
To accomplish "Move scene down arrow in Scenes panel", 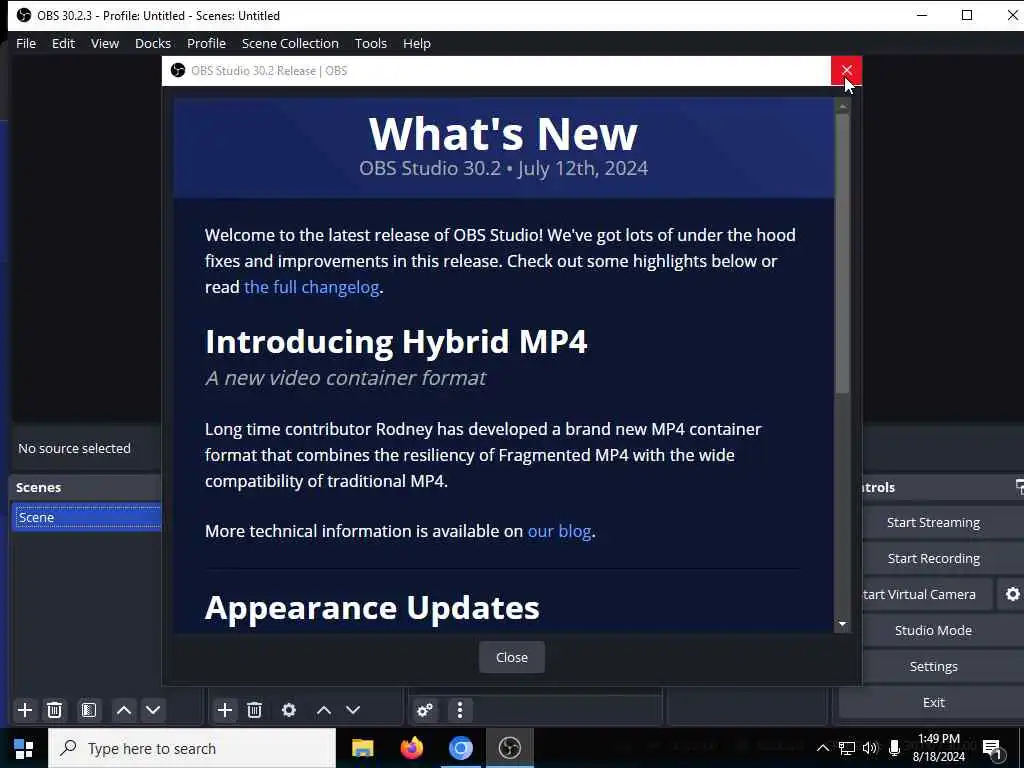I will click(x=153, y=710).
